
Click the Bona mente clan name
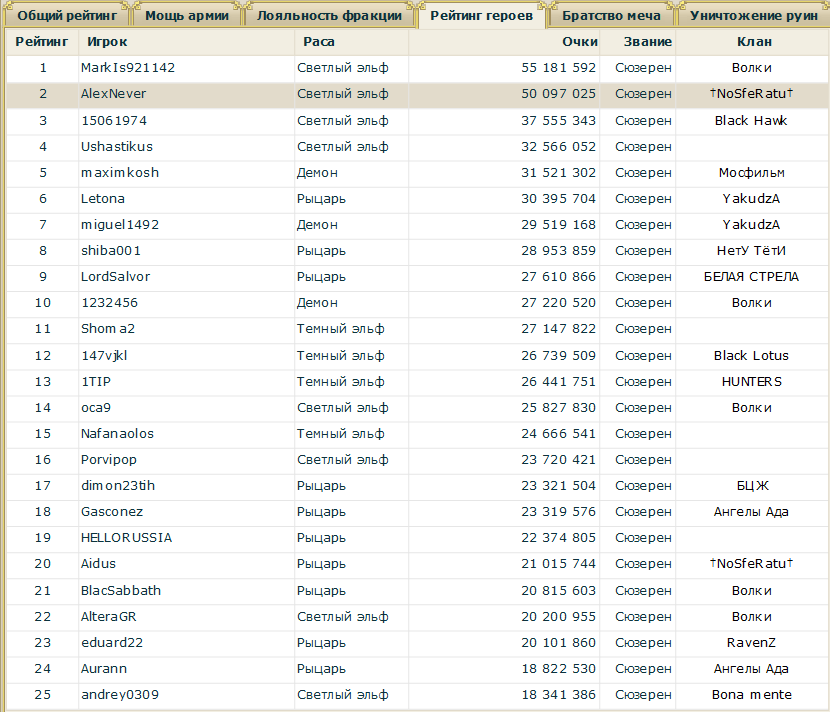[751, 695]
